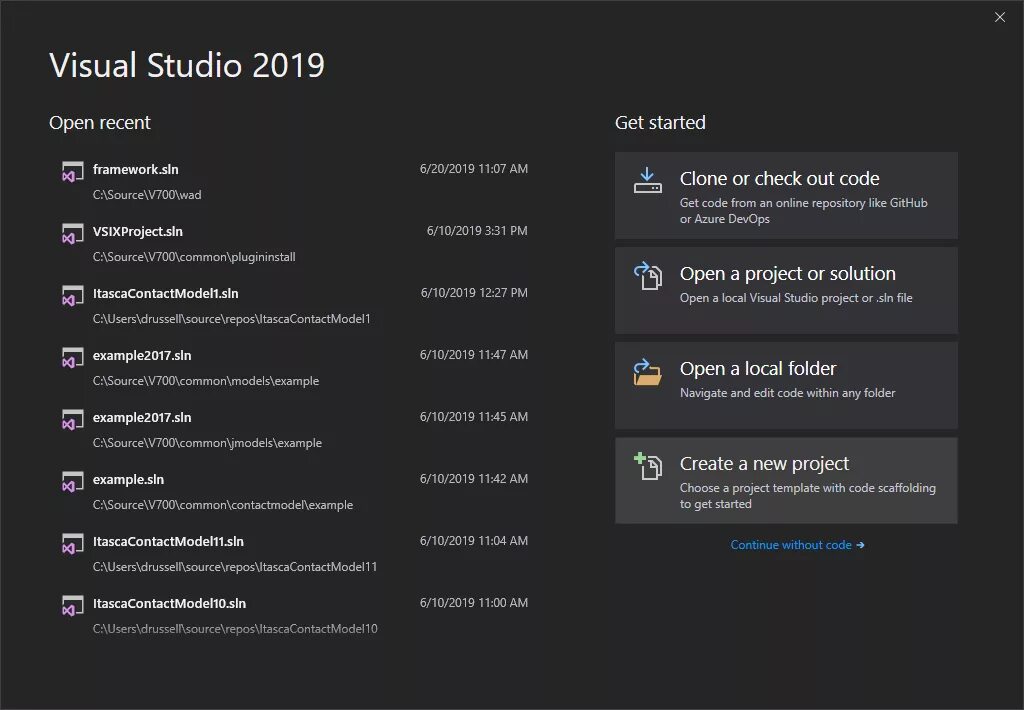Image resolution: width=1024 pixels, height=710 pixels.
Task: Click the solution icon beside example.sln
Action: 72,482
